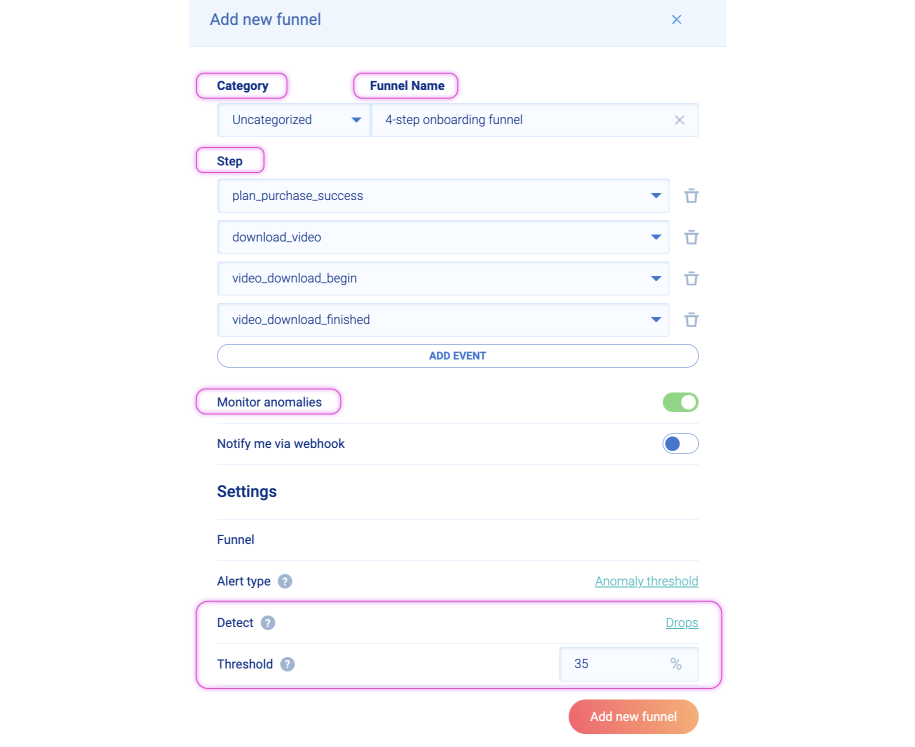Image resolution: width=915 pixels, height=747 pixels.
Task: Click the Drops detect link
Action: click(682, 623)
